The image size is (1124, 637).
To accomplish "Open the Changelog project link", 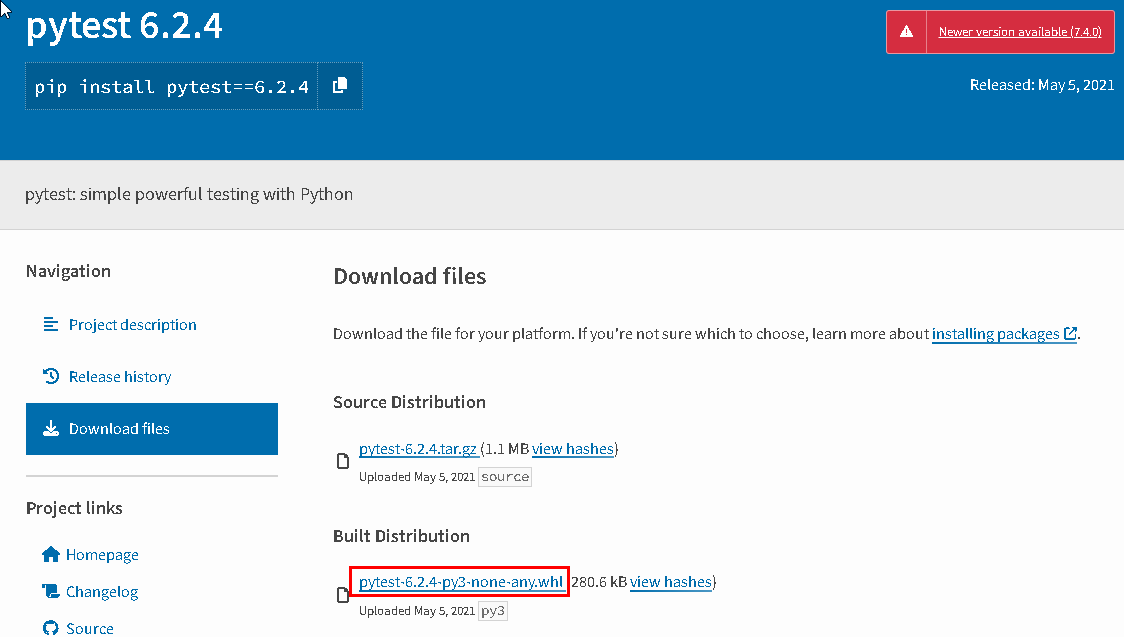I will [x=102, y=592].
